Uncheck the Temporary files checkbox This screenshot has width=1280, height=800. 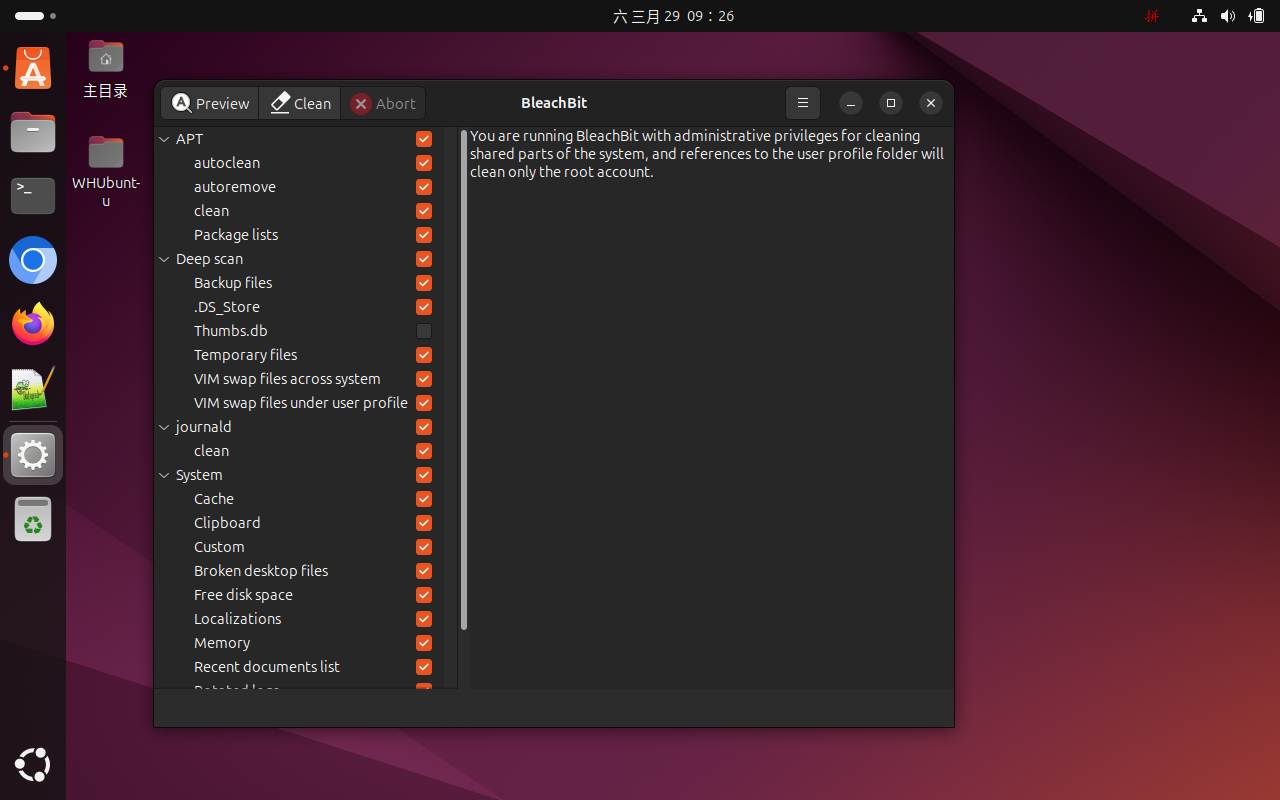click(x=424, y=355)
